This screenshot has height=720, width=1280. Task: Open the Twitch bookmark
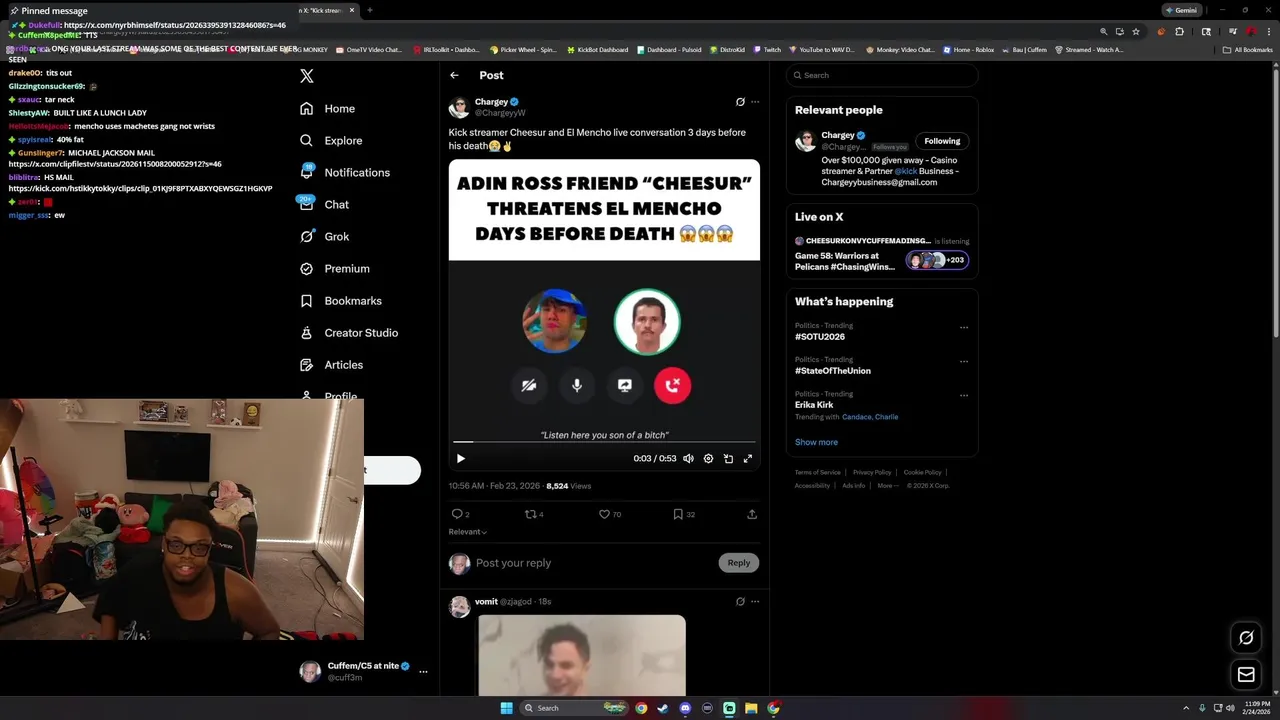click(767, 50)
